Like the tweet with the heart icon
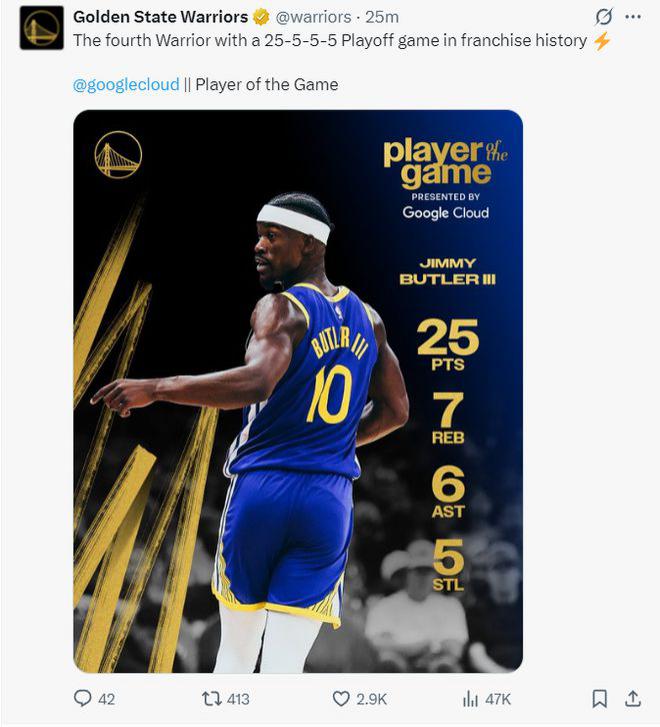660x727 pixels. click(x=341, y=699)
